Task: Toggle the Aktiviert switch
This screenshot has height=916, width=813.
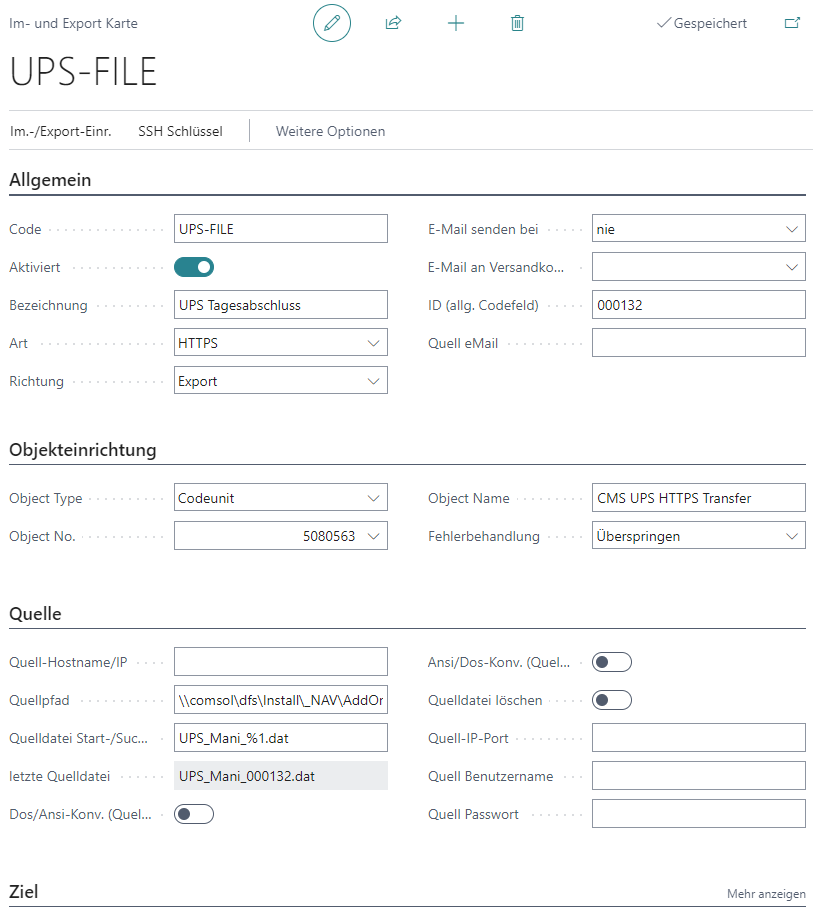Action: point(194,267)
